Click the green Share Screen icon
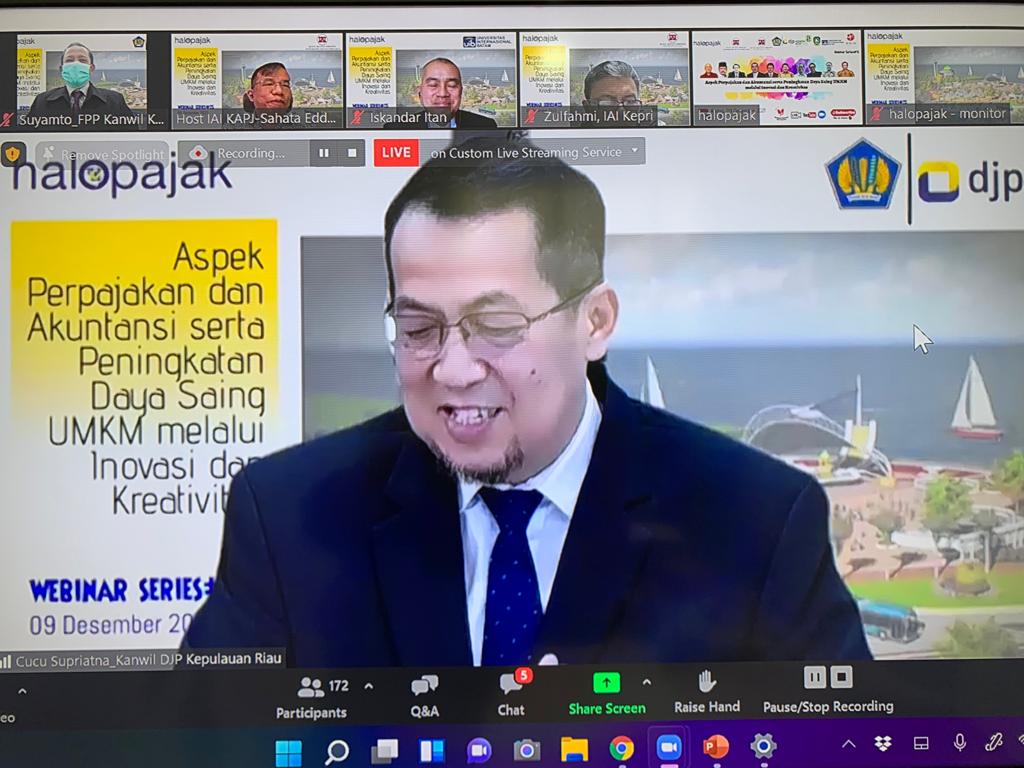 tap(606, 683)
